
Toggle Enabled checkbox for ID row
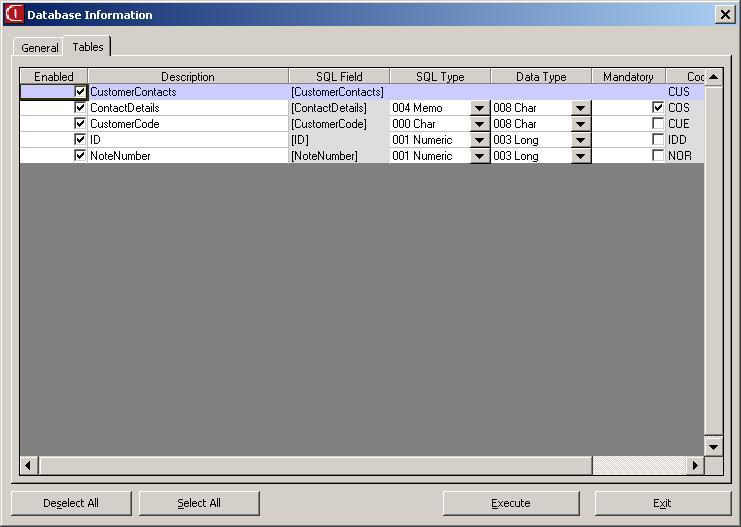pyautogui.click(x=80, y=139)
